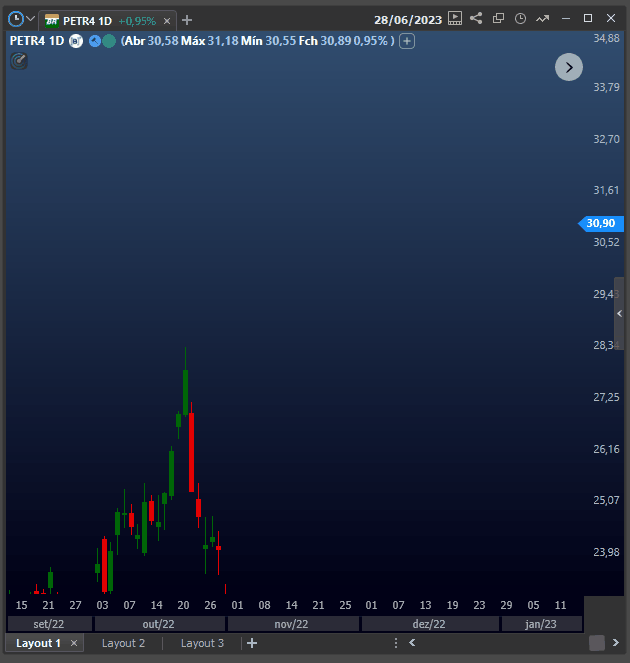This screenshot has width=630, height=663.
Task: Click the blue clock icon in title bar
Action: pyautogui.click(x=16, y=19)
